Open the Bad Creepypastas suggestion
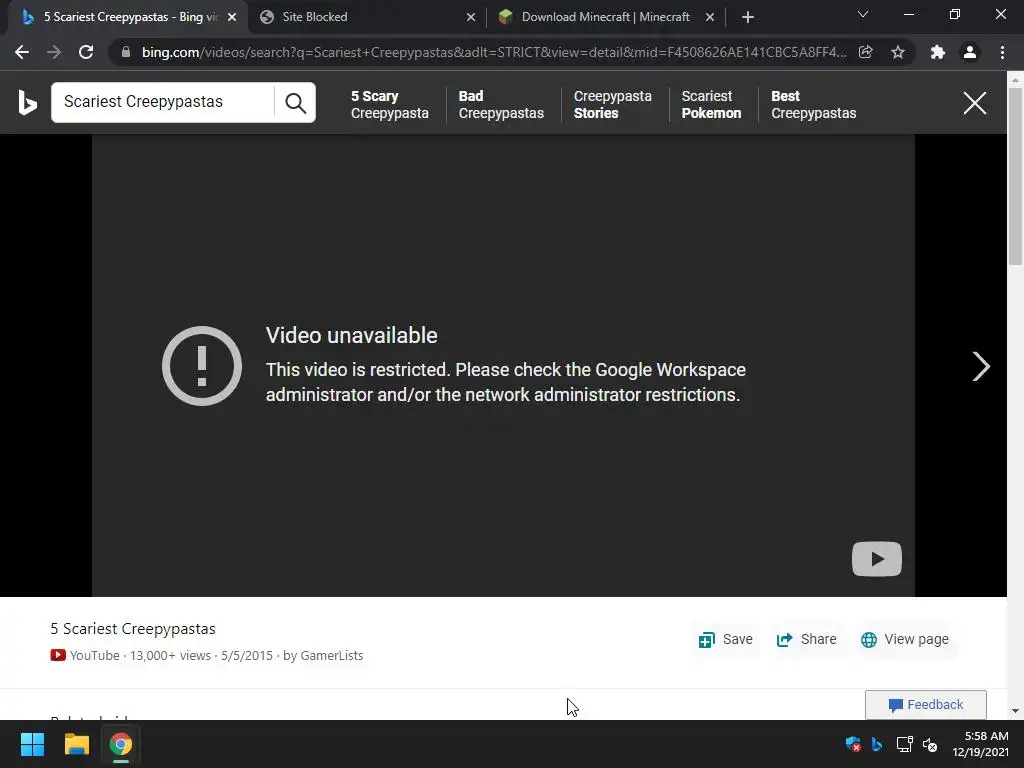 point(501,104)
